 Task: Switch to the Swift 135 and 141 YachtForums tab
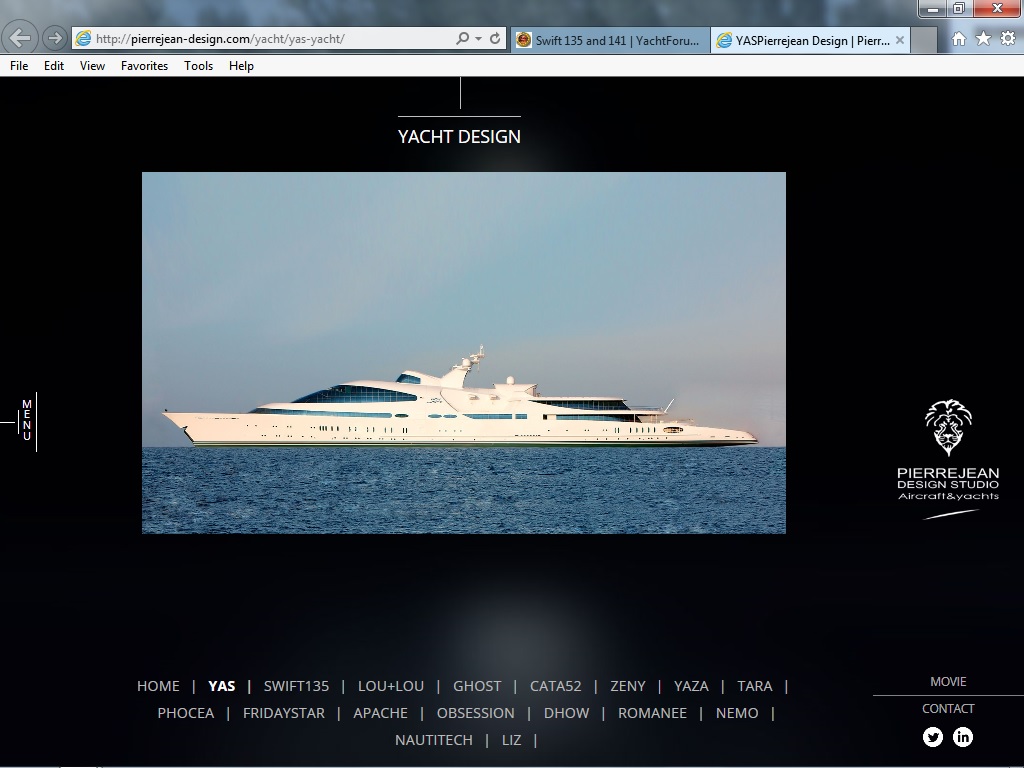(610, 40)
